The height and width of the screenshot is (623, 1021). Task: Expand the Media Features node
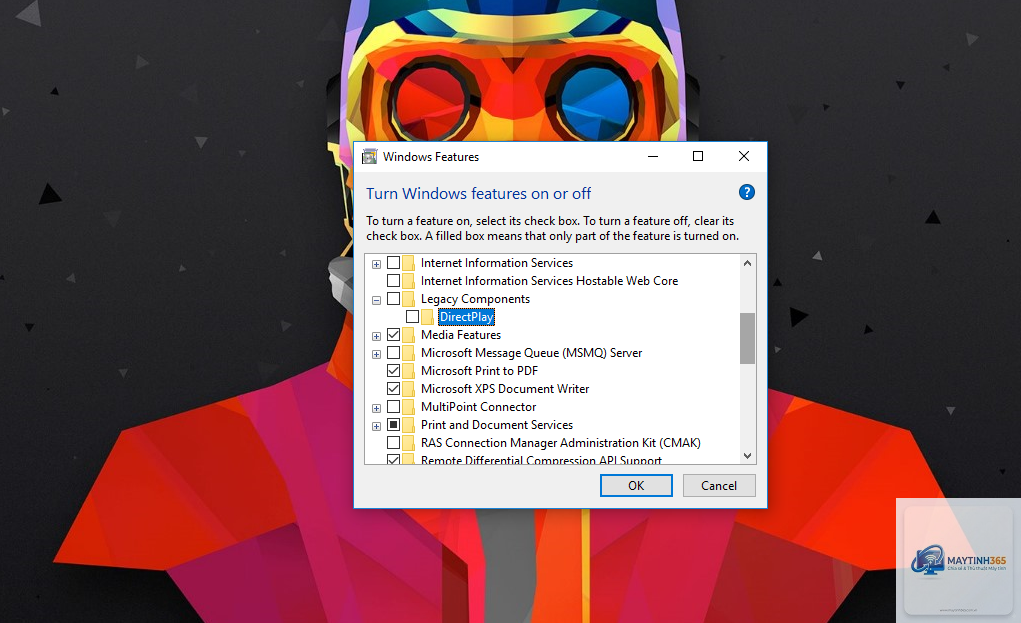(x=376, y=337)
